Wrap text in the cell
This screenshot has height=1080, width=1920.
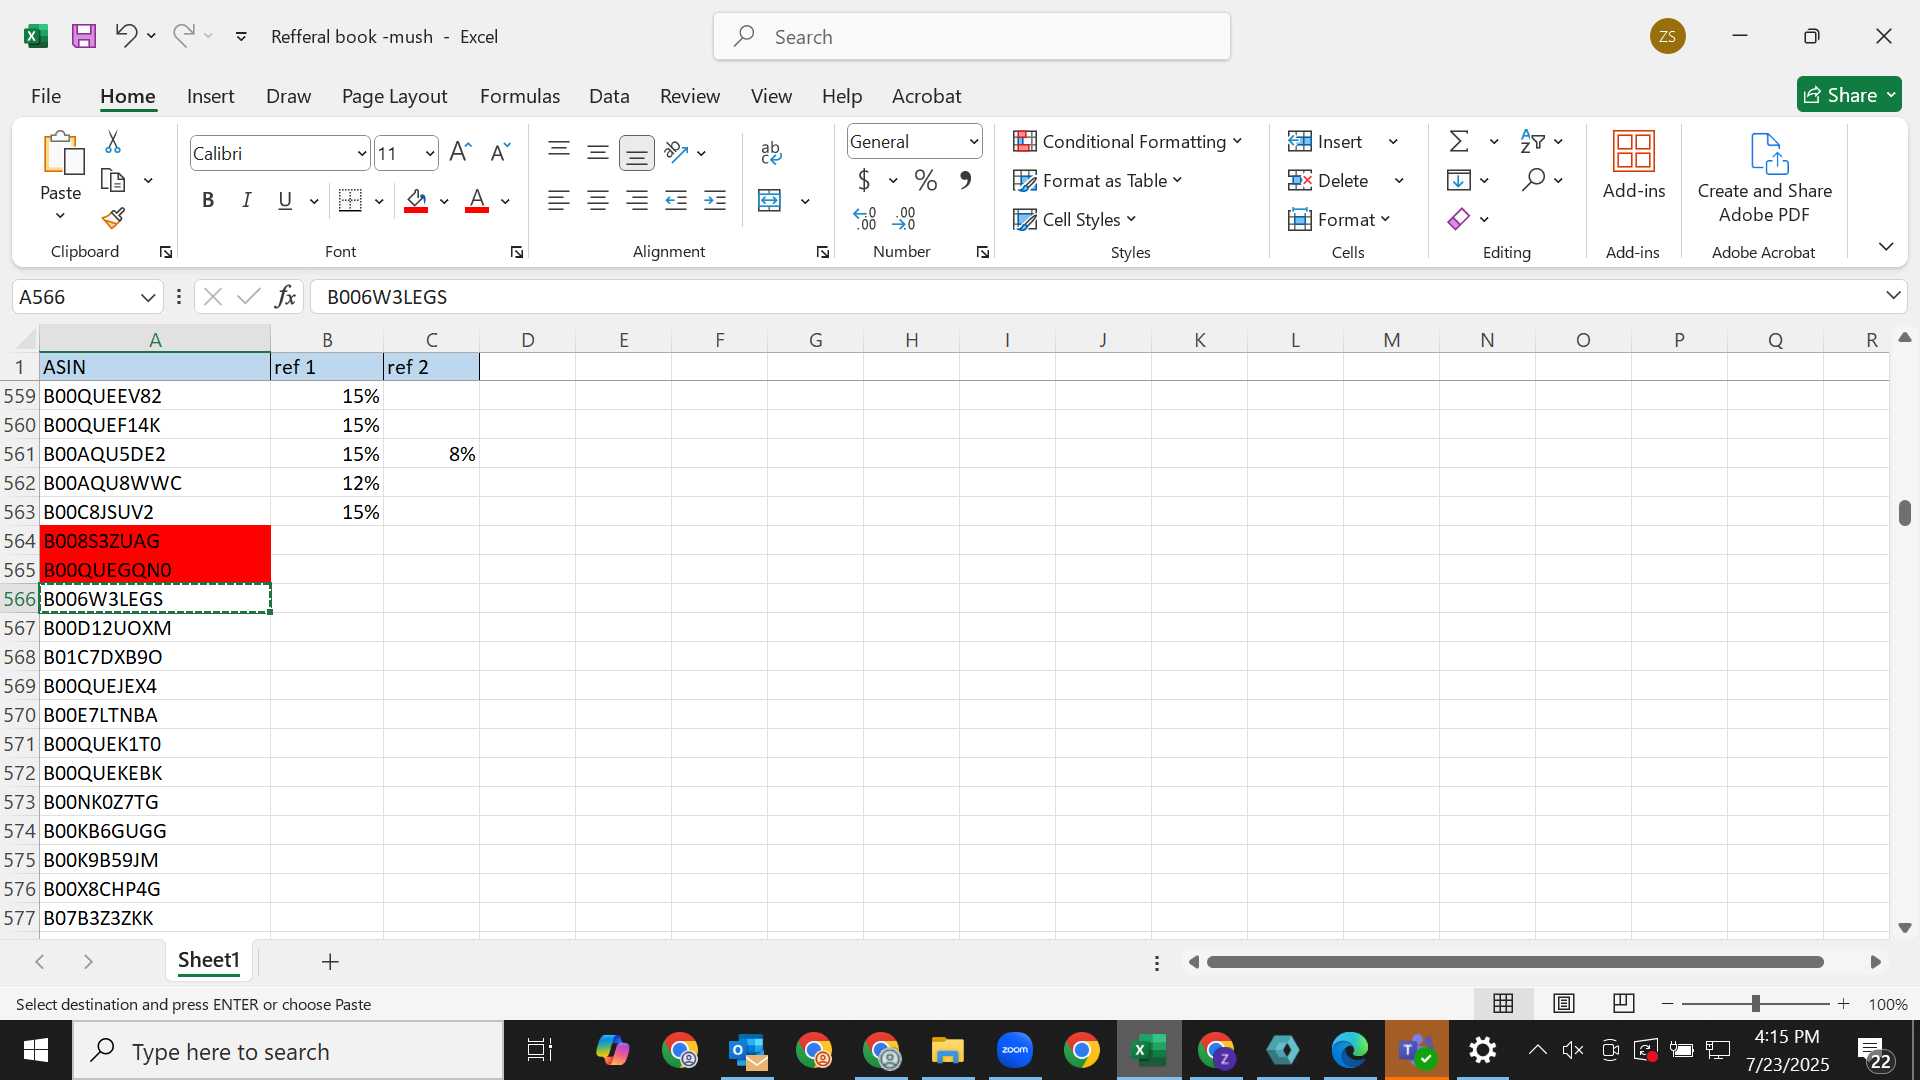tap(771, 153)
